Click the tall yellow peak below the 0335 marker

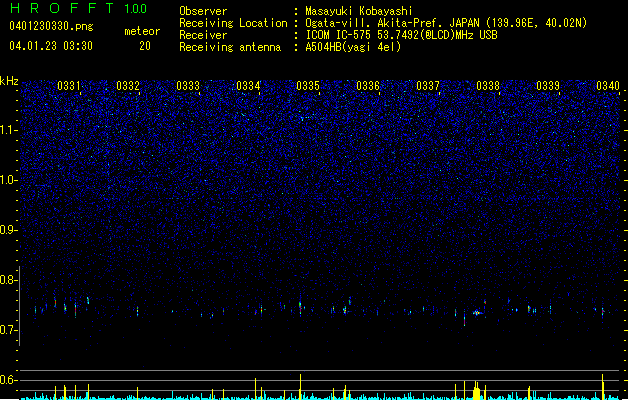coord(300,387)
